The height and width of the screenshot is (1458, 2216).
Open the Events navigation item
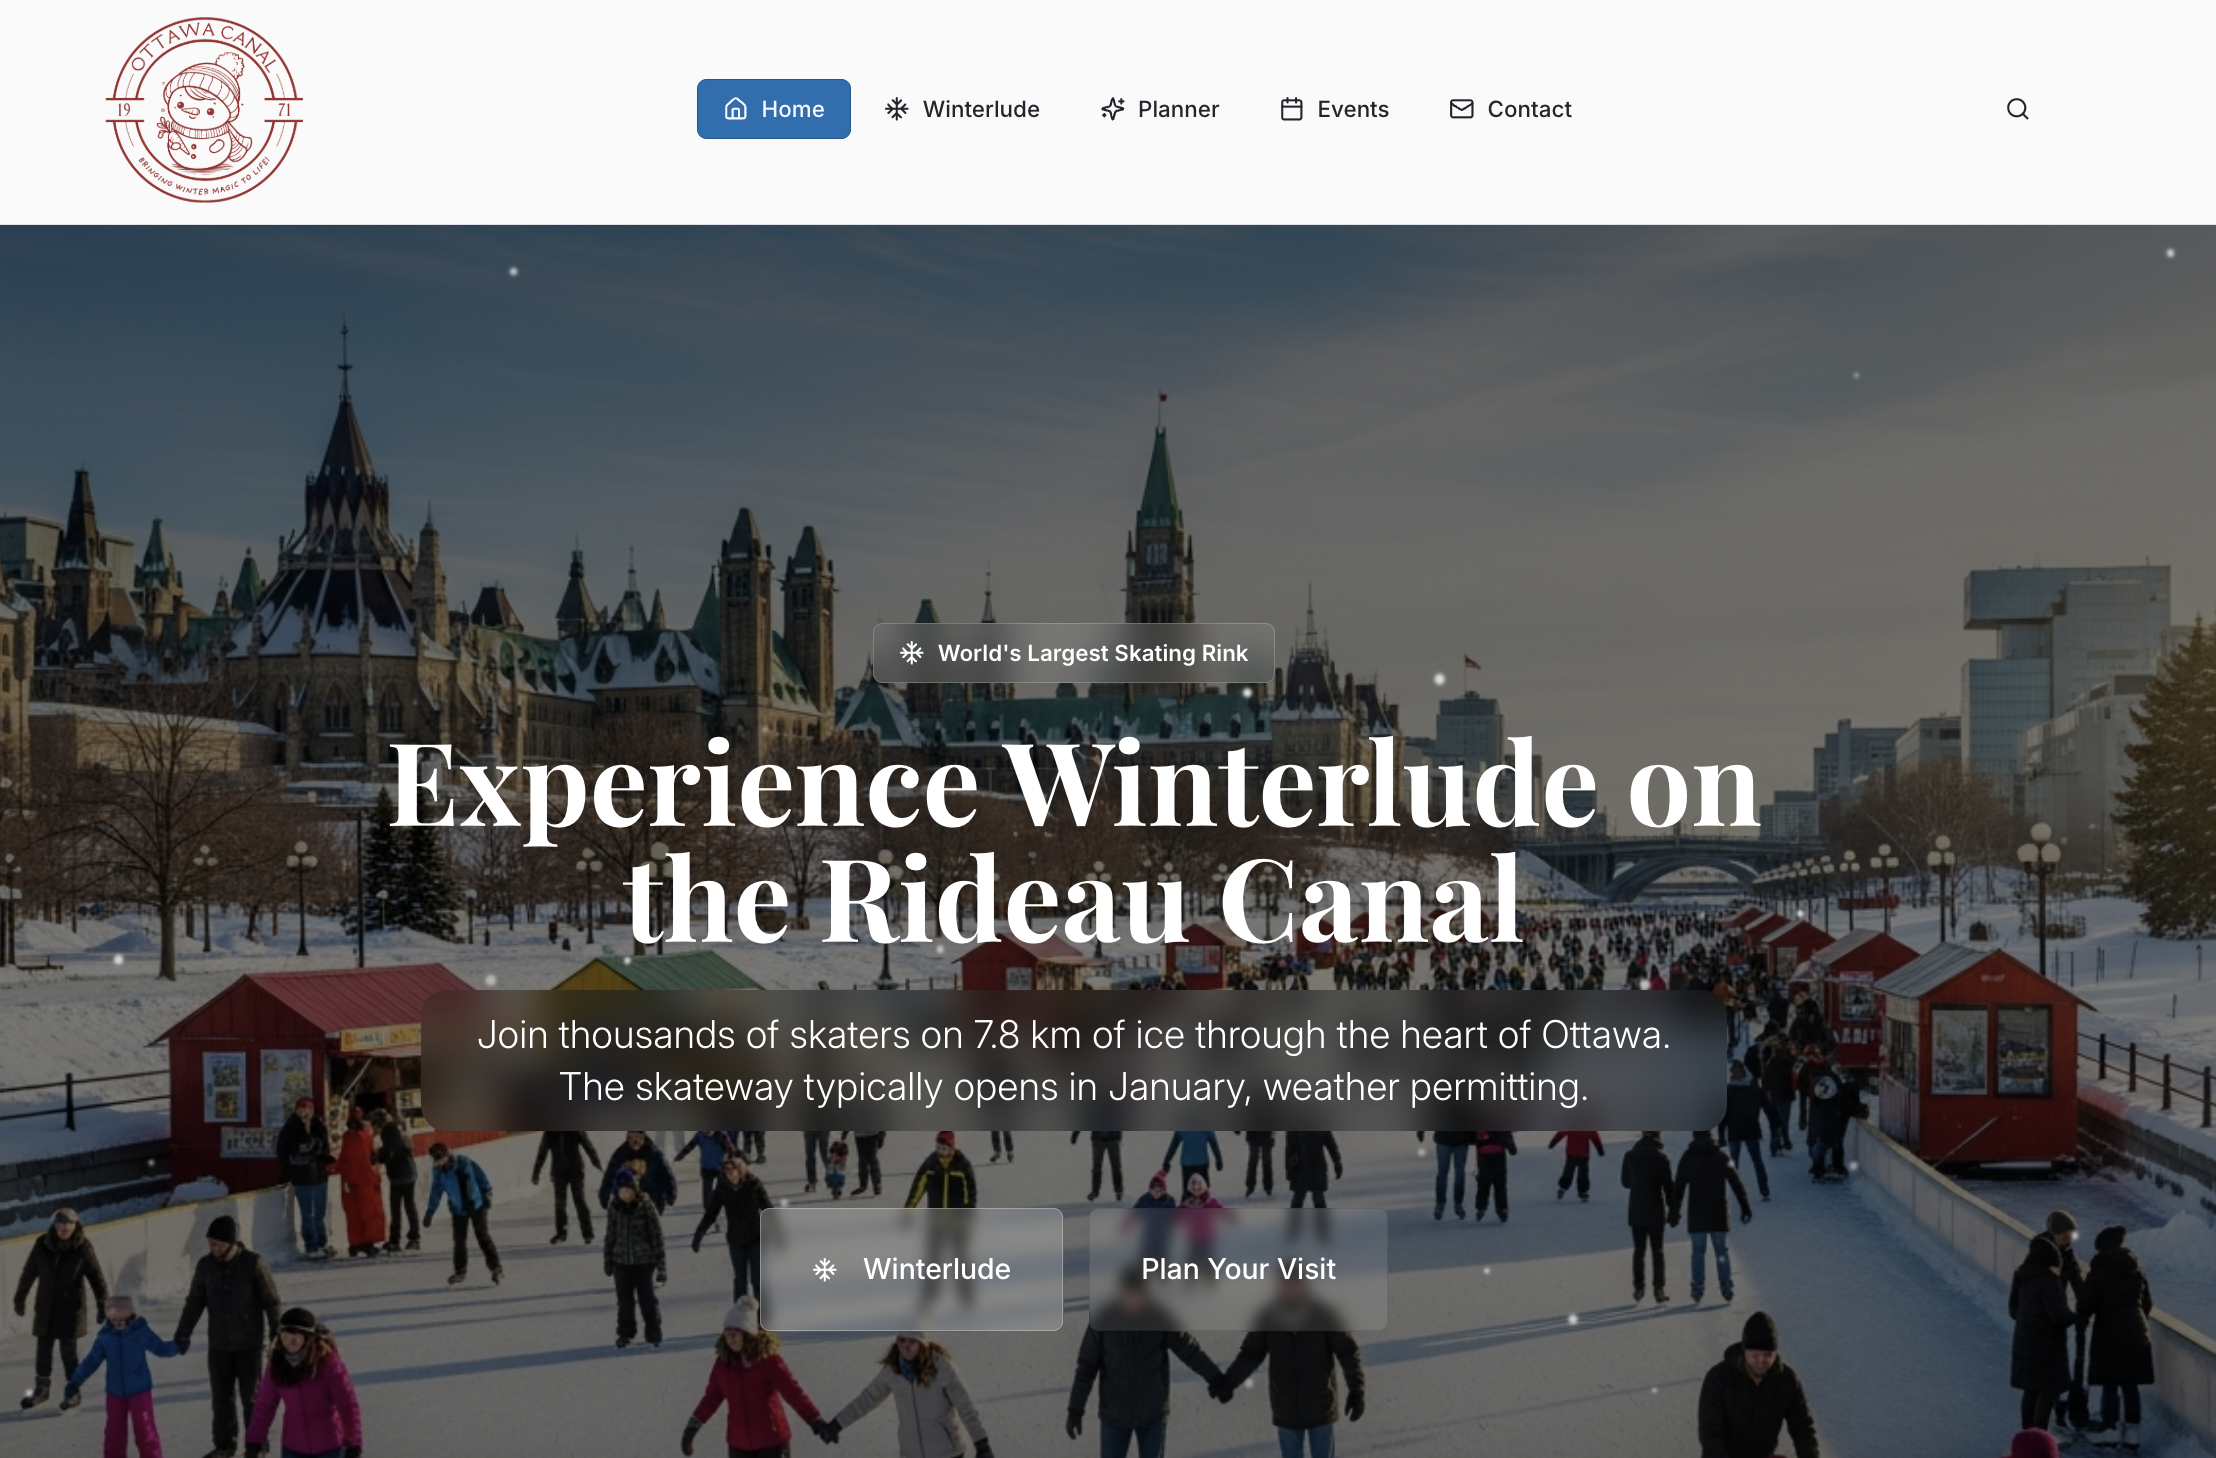[1334, 109]
